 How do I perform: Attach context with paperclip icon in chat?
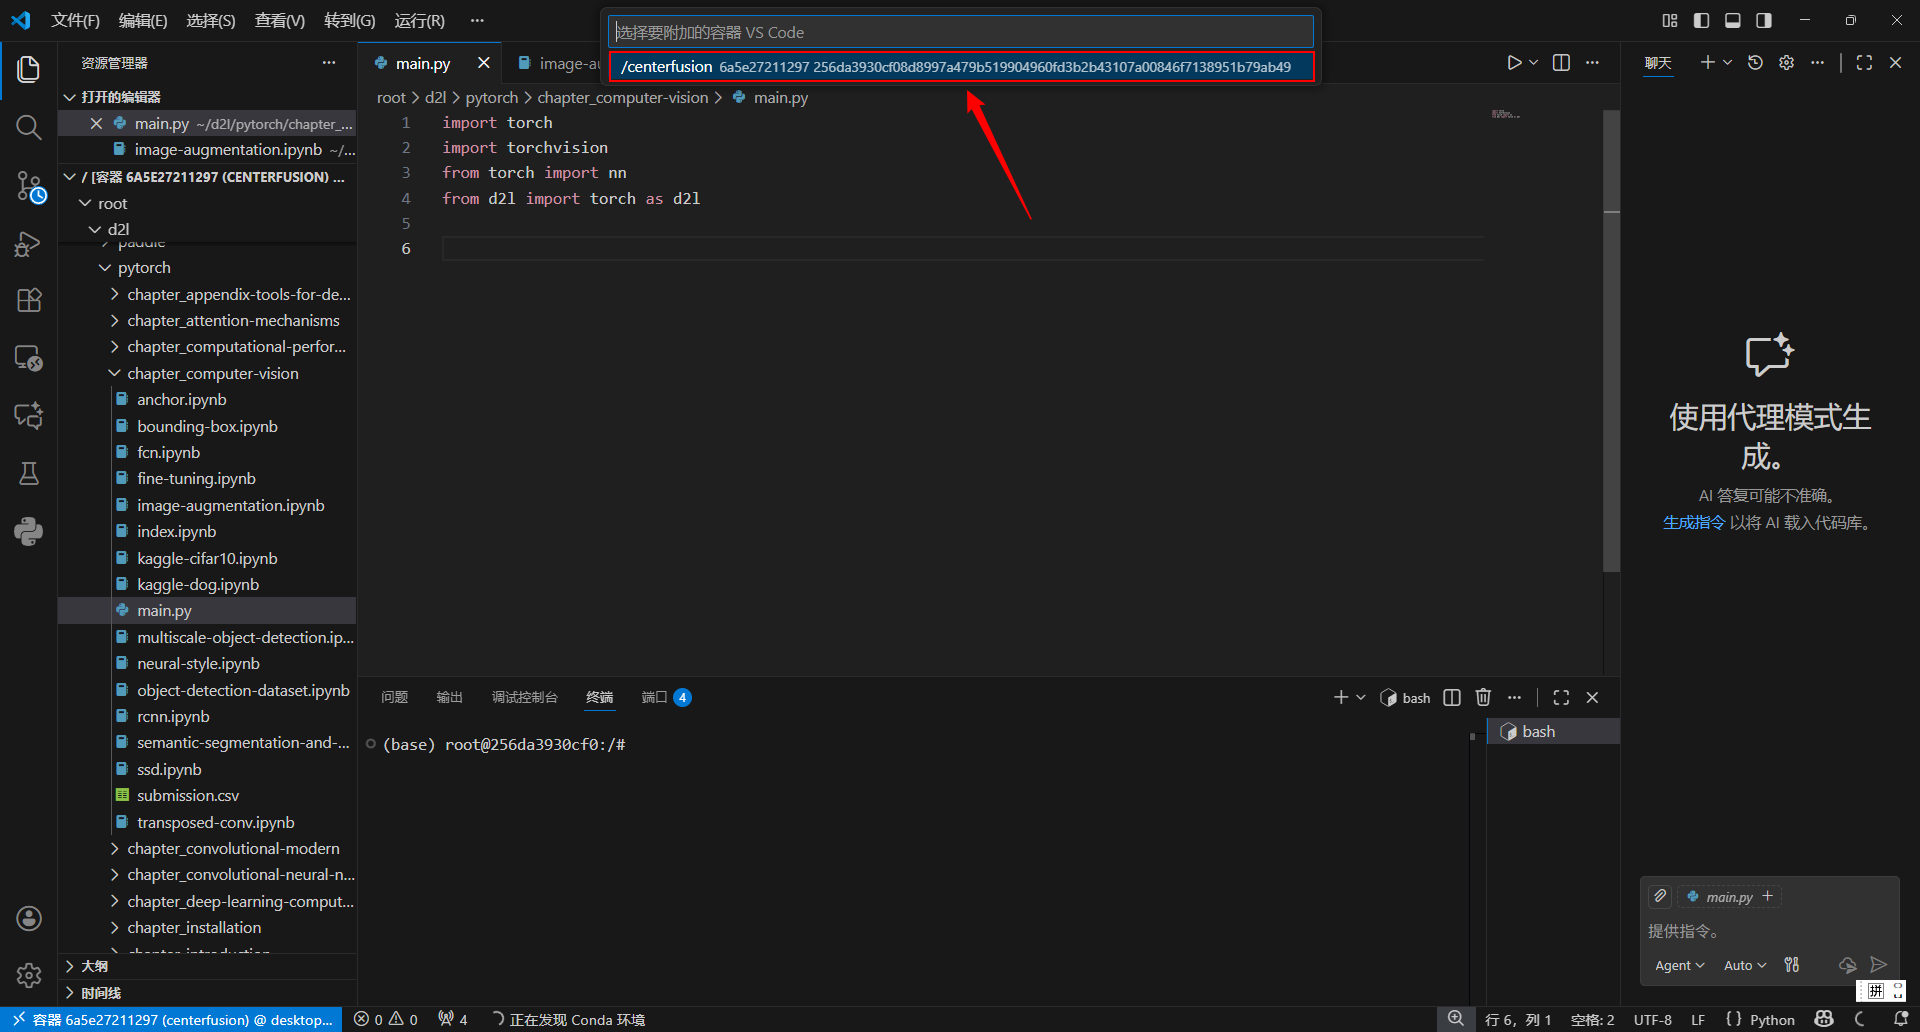pyautogui.click(x=1660, y=896)
